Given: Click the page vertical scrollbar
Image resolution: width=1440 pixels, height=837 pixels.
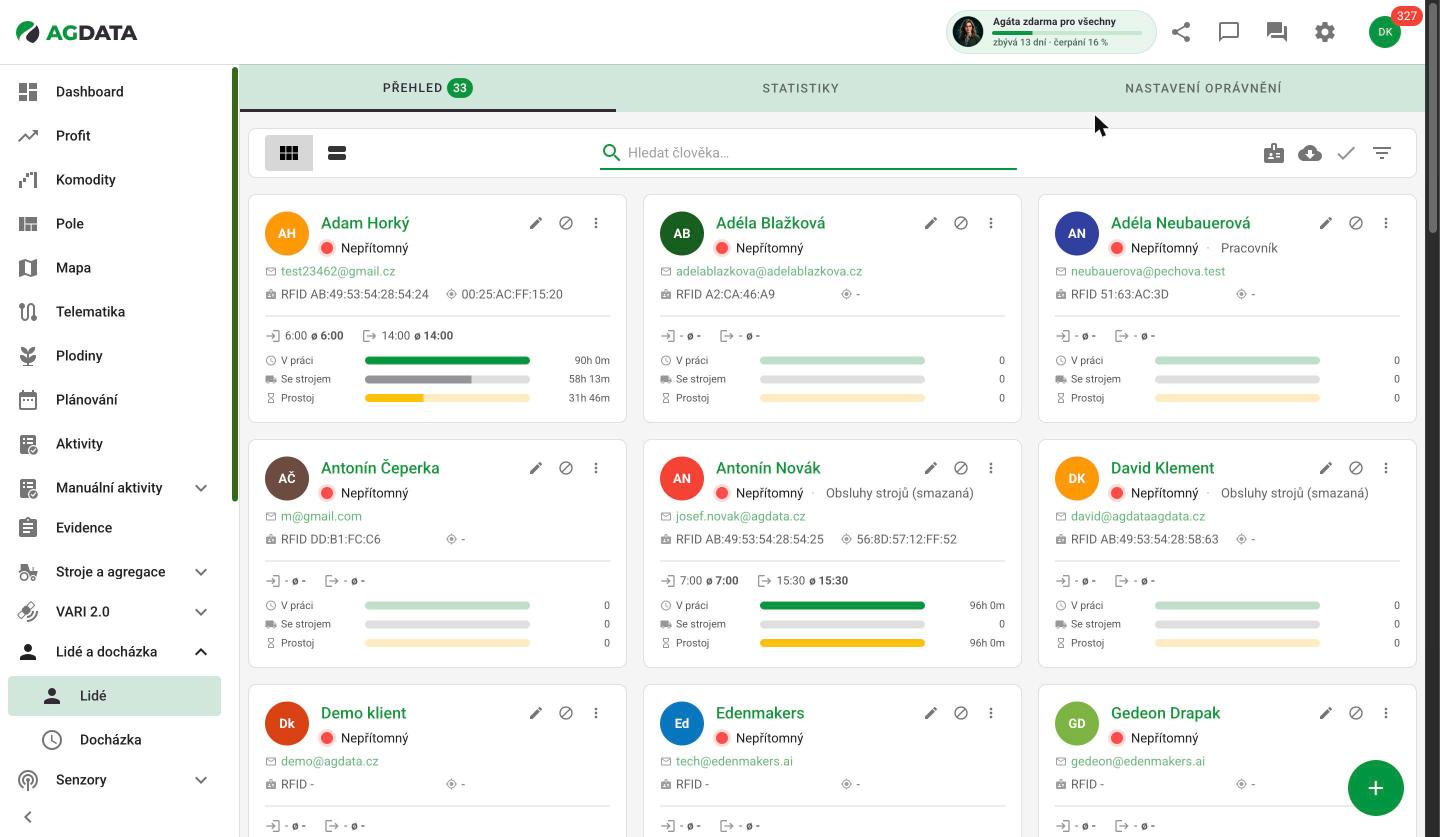Looking at the screenshot, I should (1433, 118).
